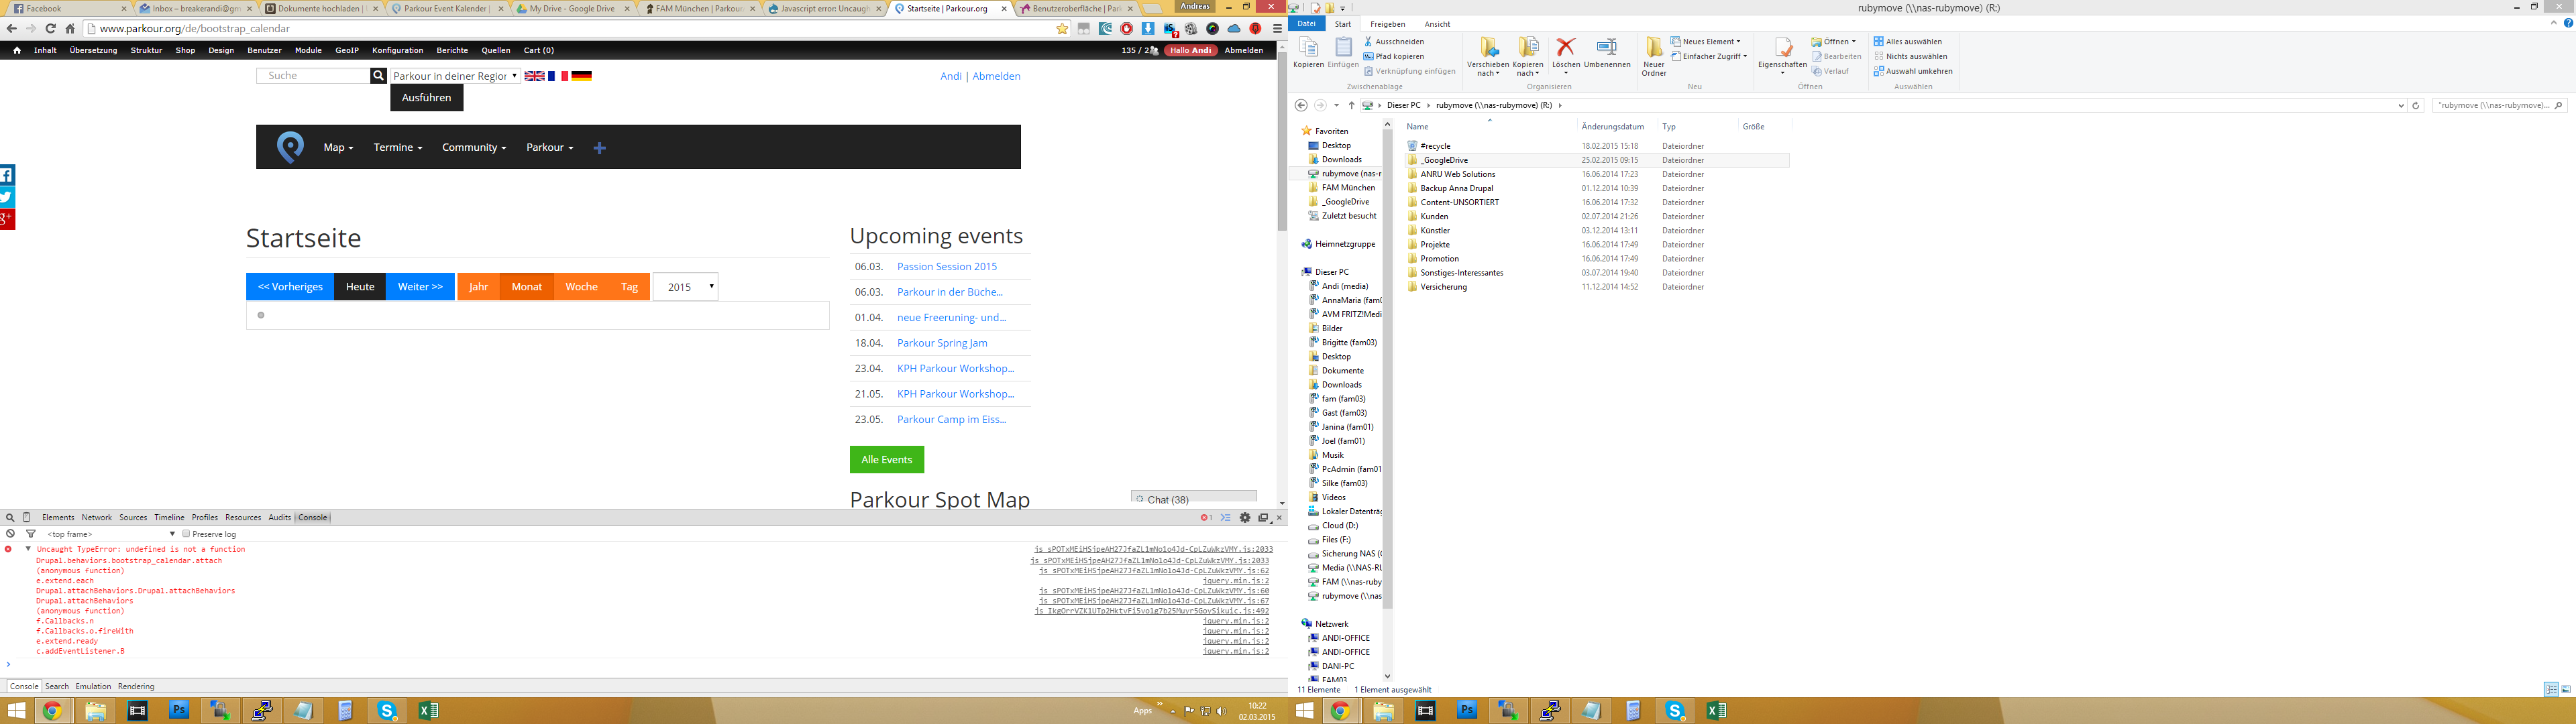This screenshot has height=724, width=2576.
Task: Click the Alle Events green button
Action: click(x=887, y=460)
